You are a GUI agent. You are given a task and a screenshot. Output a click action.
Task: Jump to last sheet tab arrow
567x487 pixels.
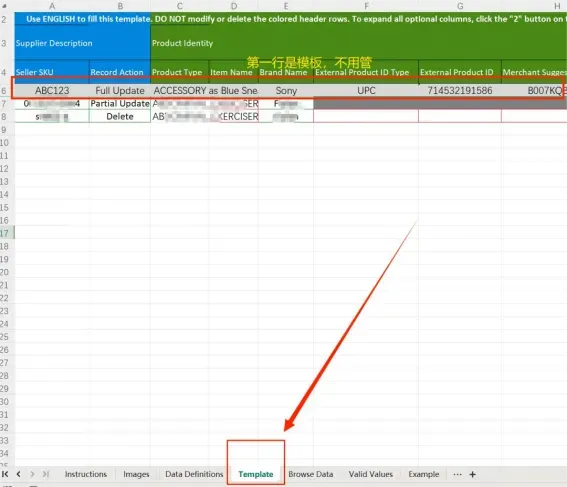click(x=46, y=474)
